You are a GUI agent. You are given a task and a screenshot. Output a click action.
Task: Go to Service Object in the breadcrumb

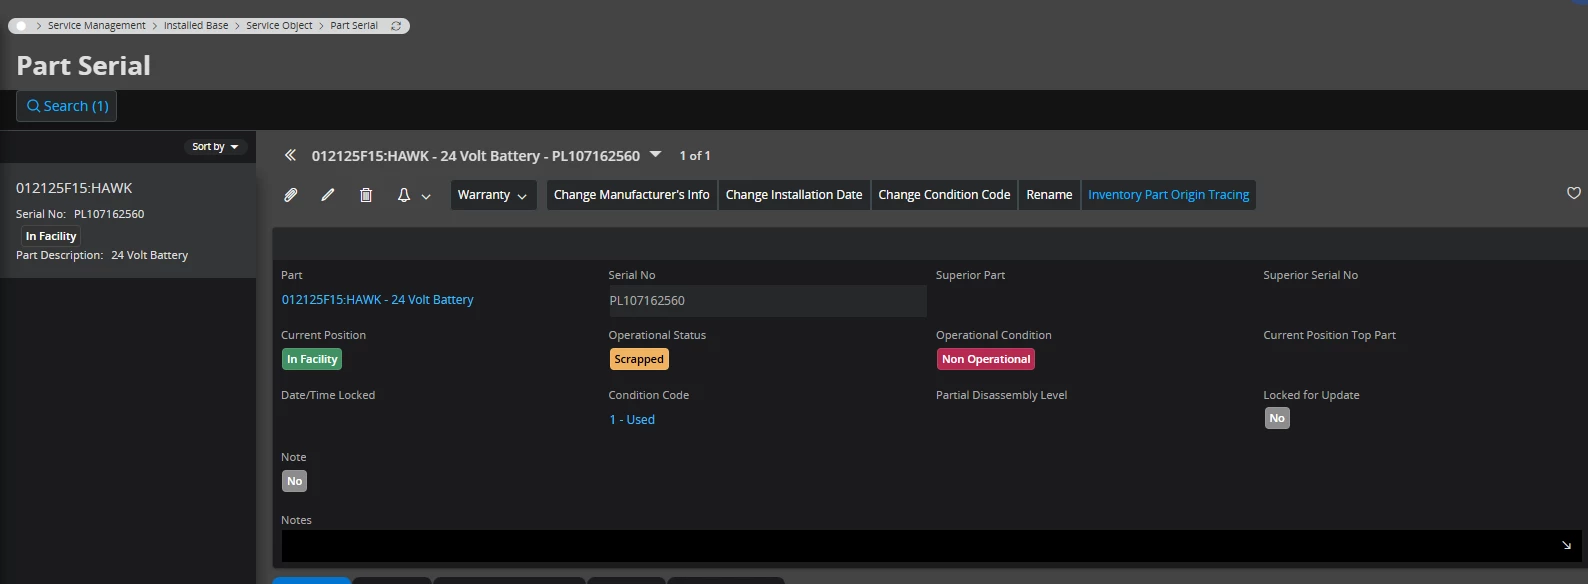pyautogui.click(x=279, y=26)
